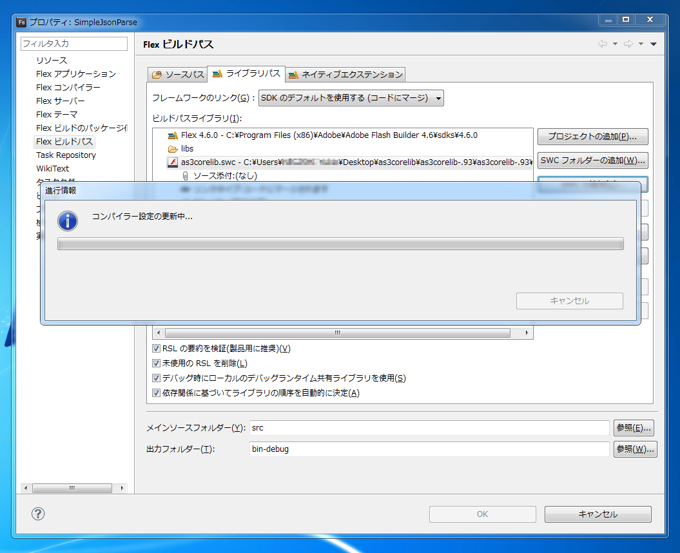Click the as3corelib.swc file icon
Viewport: 680px width, 553px height.
[173, 162]
